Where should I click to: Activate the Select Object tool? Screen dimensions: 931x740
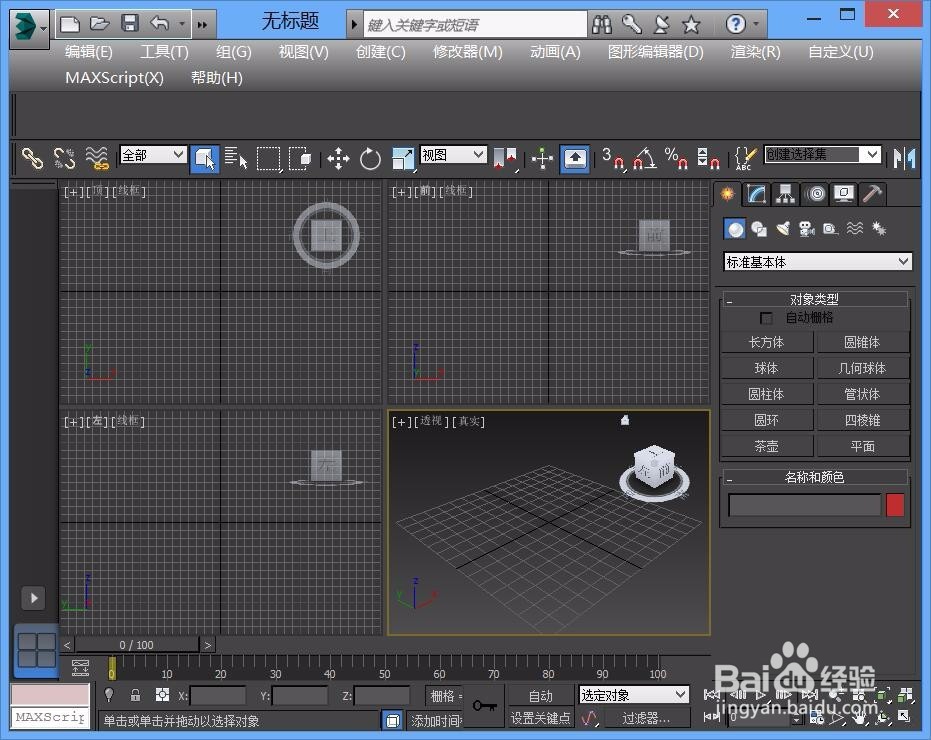[205, 159]
